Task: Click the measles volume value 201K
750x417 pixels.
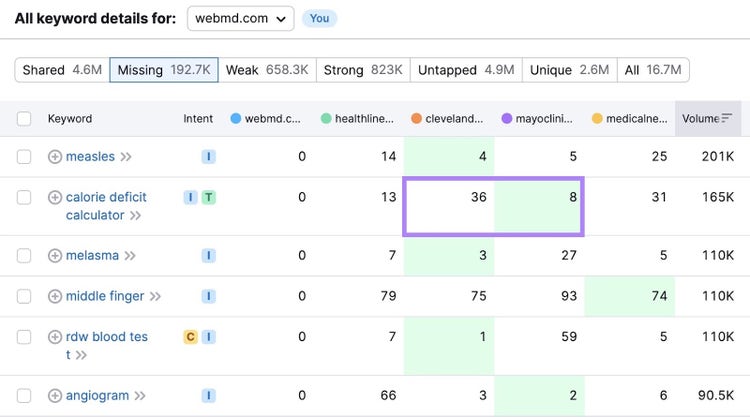Action: (717, 156)
